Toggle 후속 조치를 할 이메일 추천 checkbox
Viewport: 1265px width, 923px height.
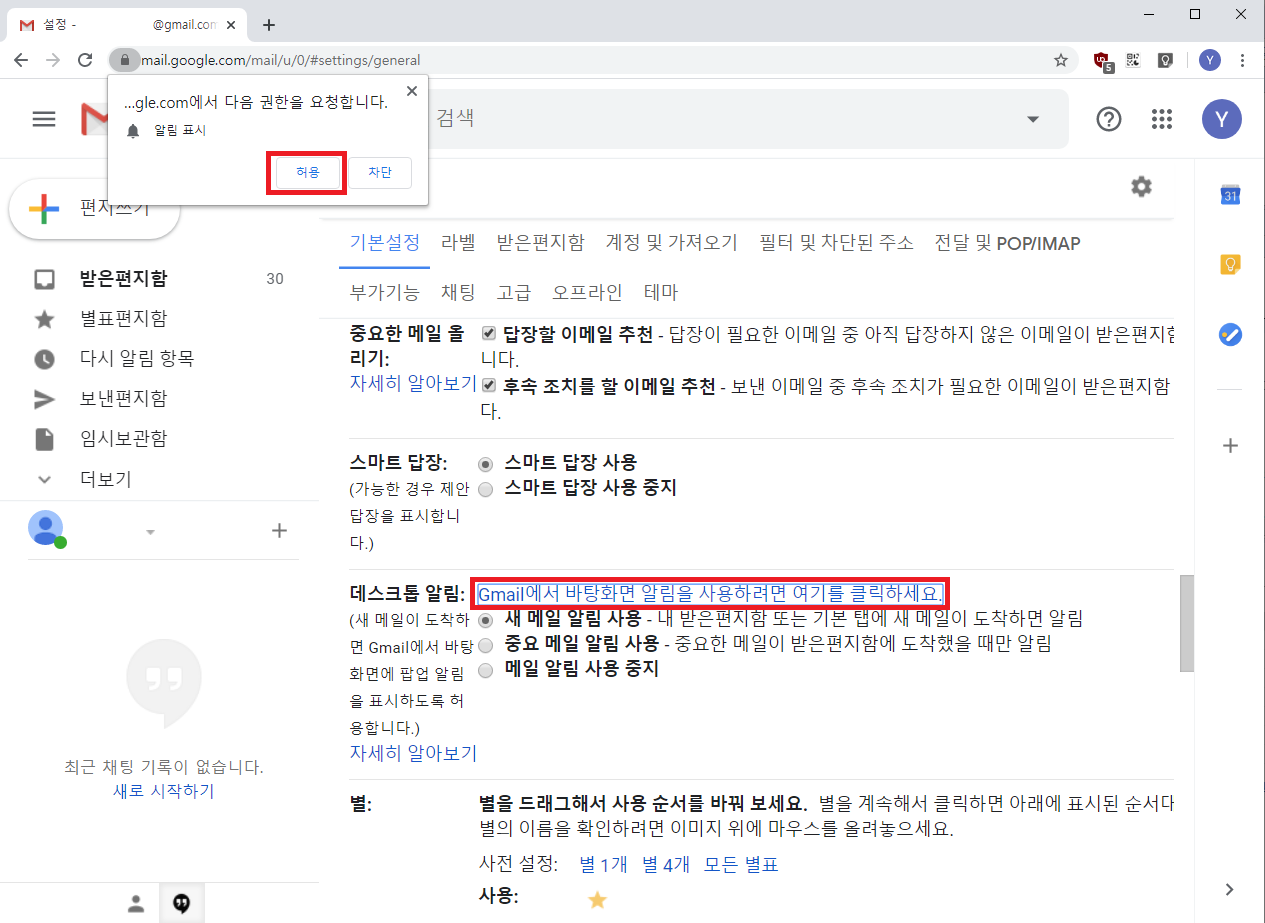click(x=489, y=385)
